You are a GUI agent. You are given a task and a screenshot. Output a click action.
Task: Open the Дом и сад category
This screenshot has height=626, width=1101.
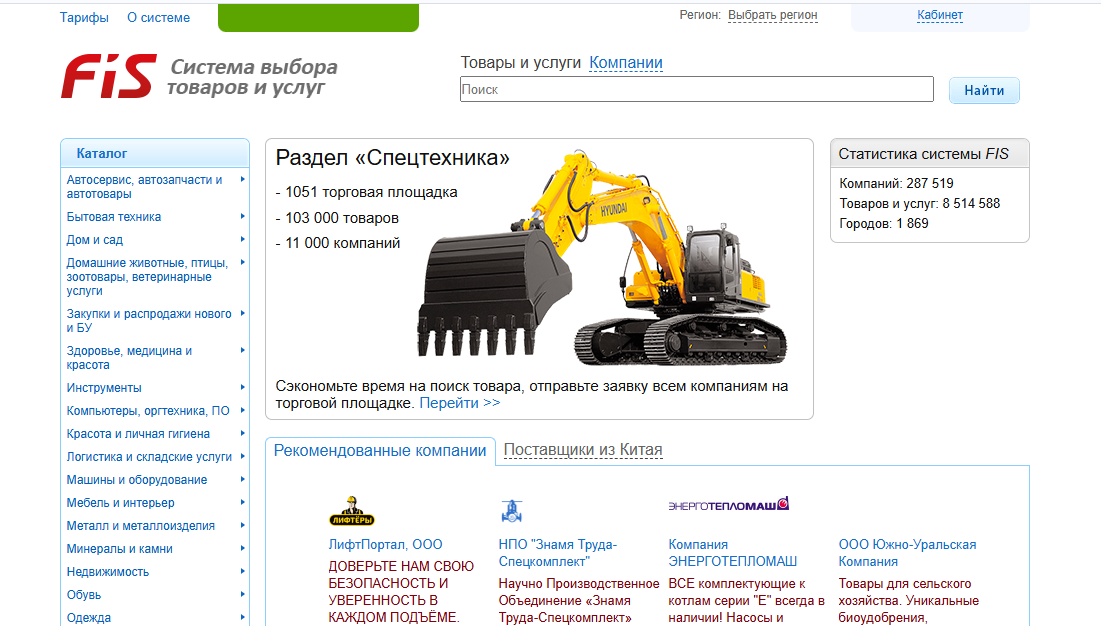pos(95,240)
